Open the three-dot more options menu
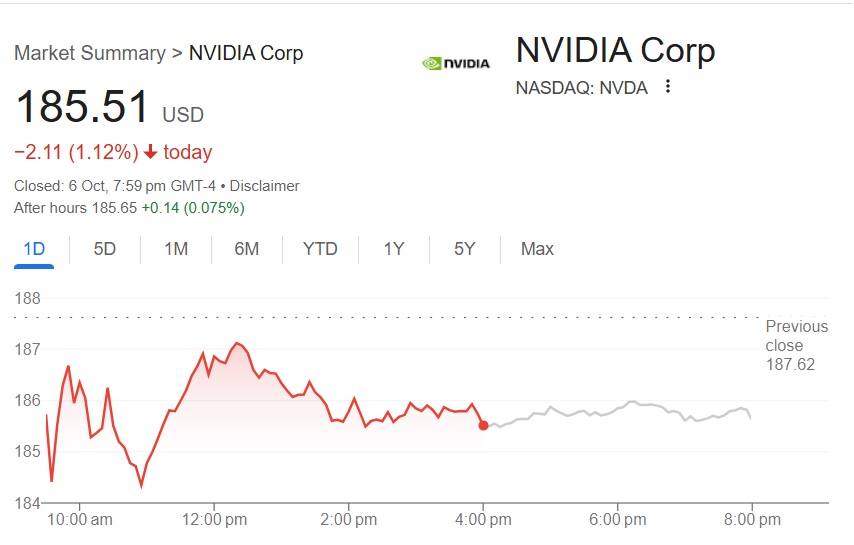This screenshot has width=854, height=545. (668, 87)
